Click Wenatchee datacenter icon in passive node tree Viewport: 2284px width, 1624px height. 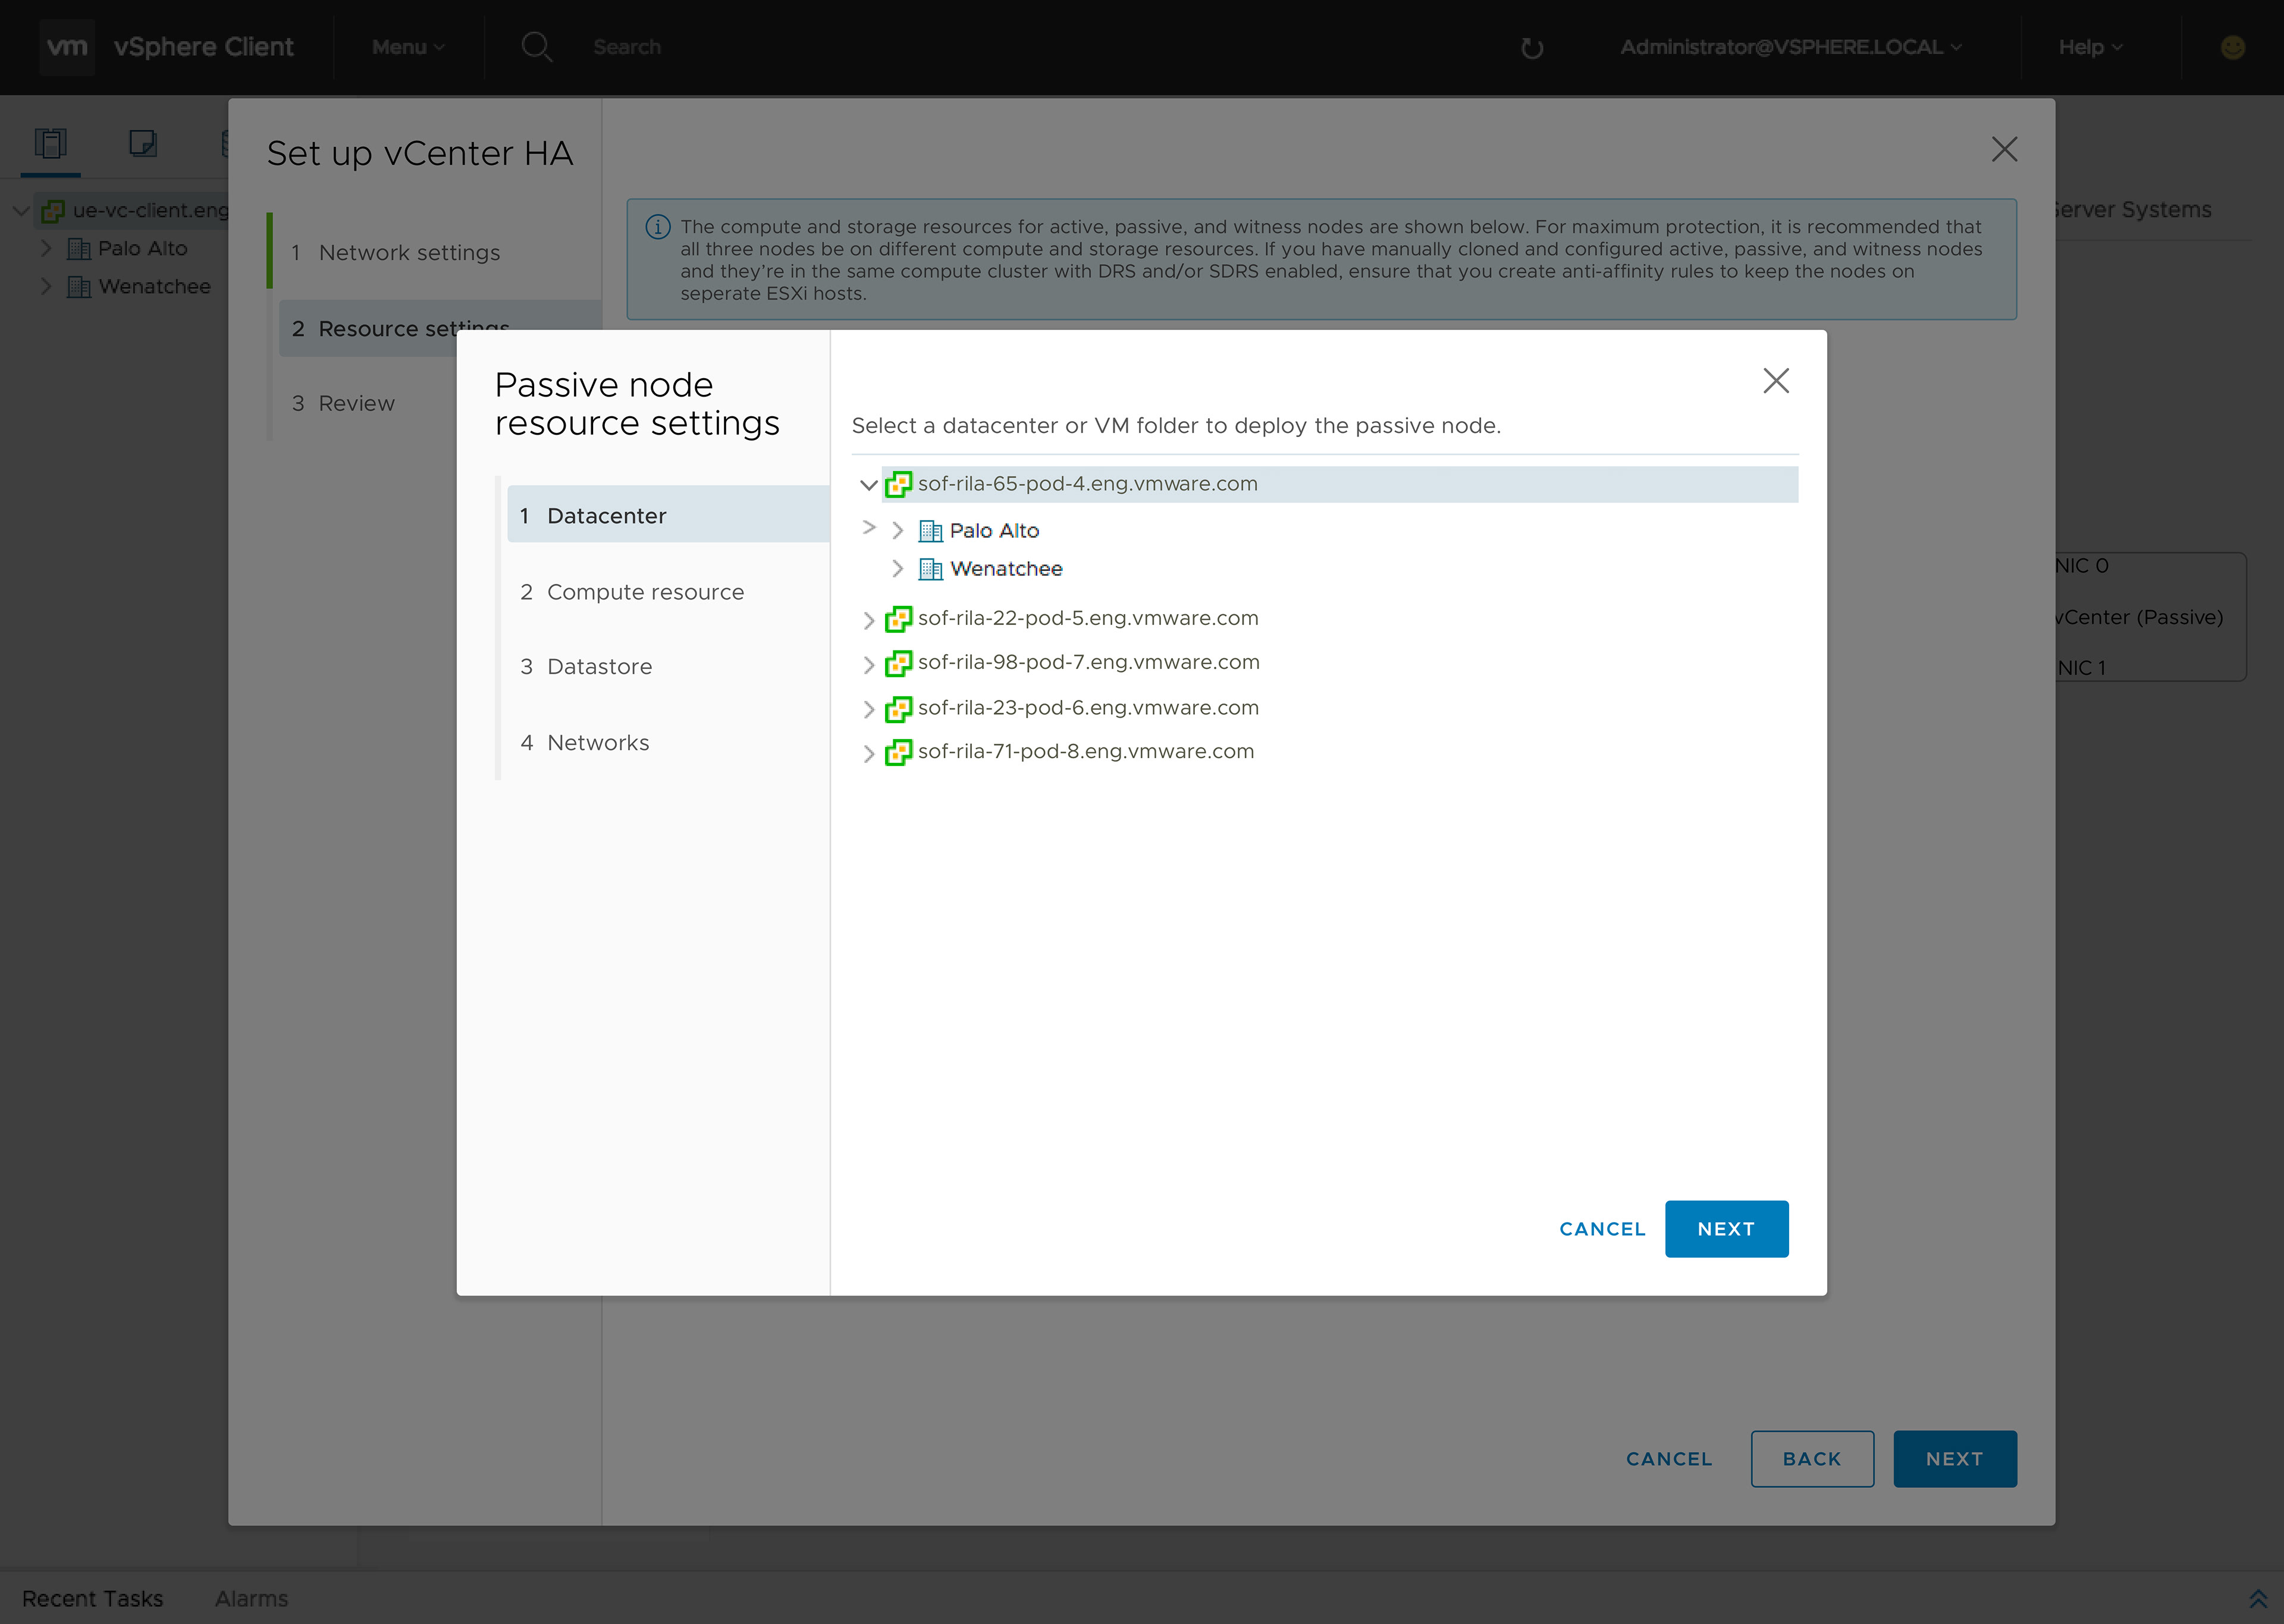click(x=931, y=569)
